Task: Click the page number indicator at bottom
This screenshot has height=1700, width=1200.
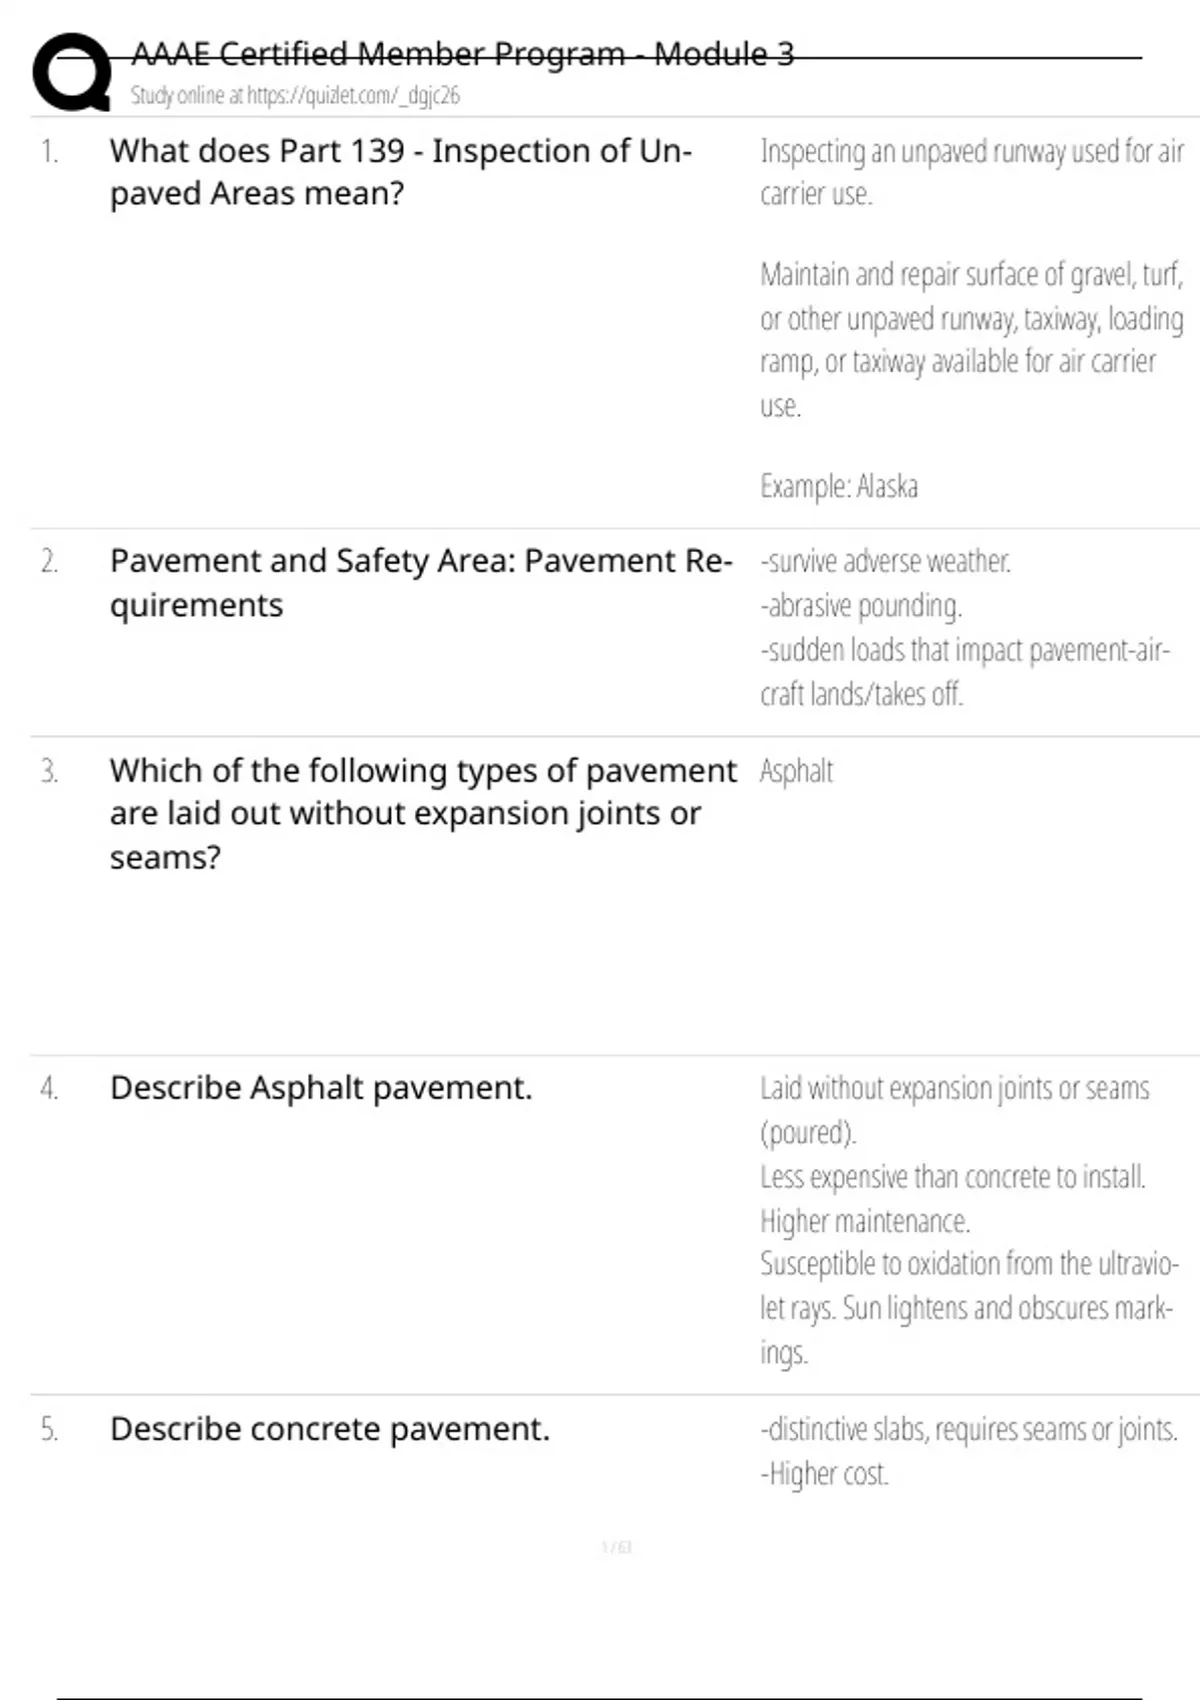Action: [617, 1548]
